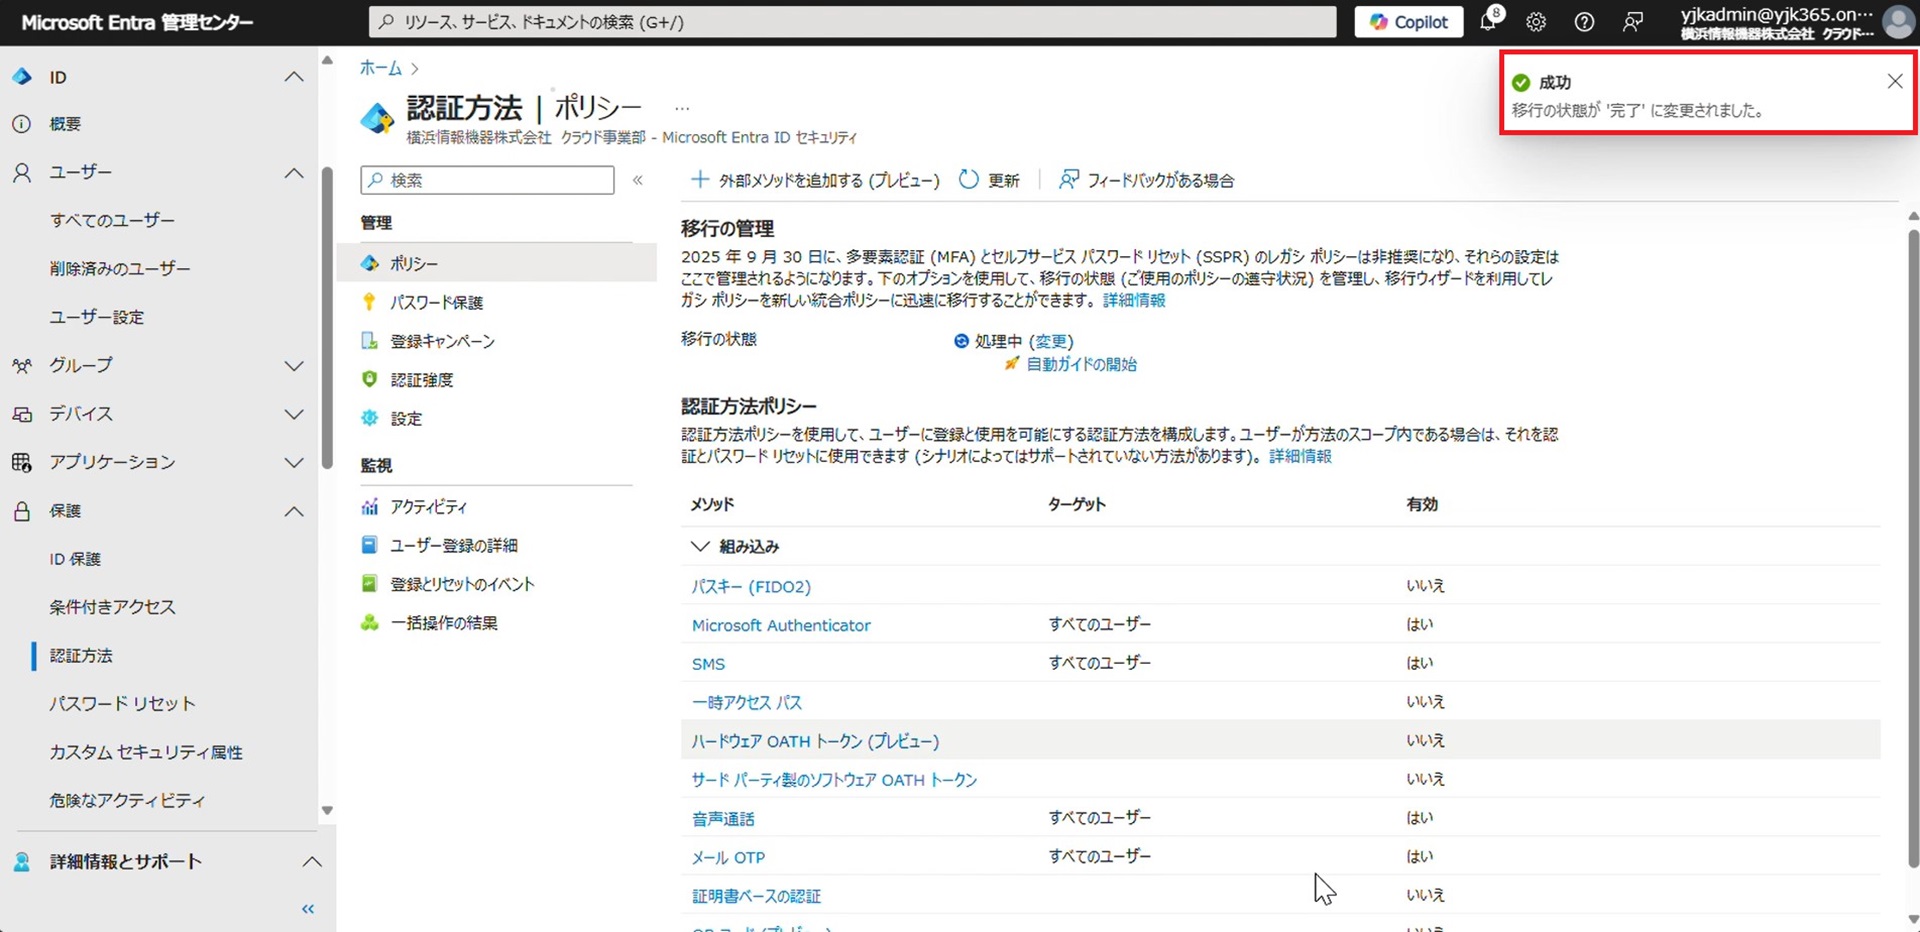1920x932 pixels.
Task: Click the 条件付きアクセス sidebar item
Action: coord(112,607)
